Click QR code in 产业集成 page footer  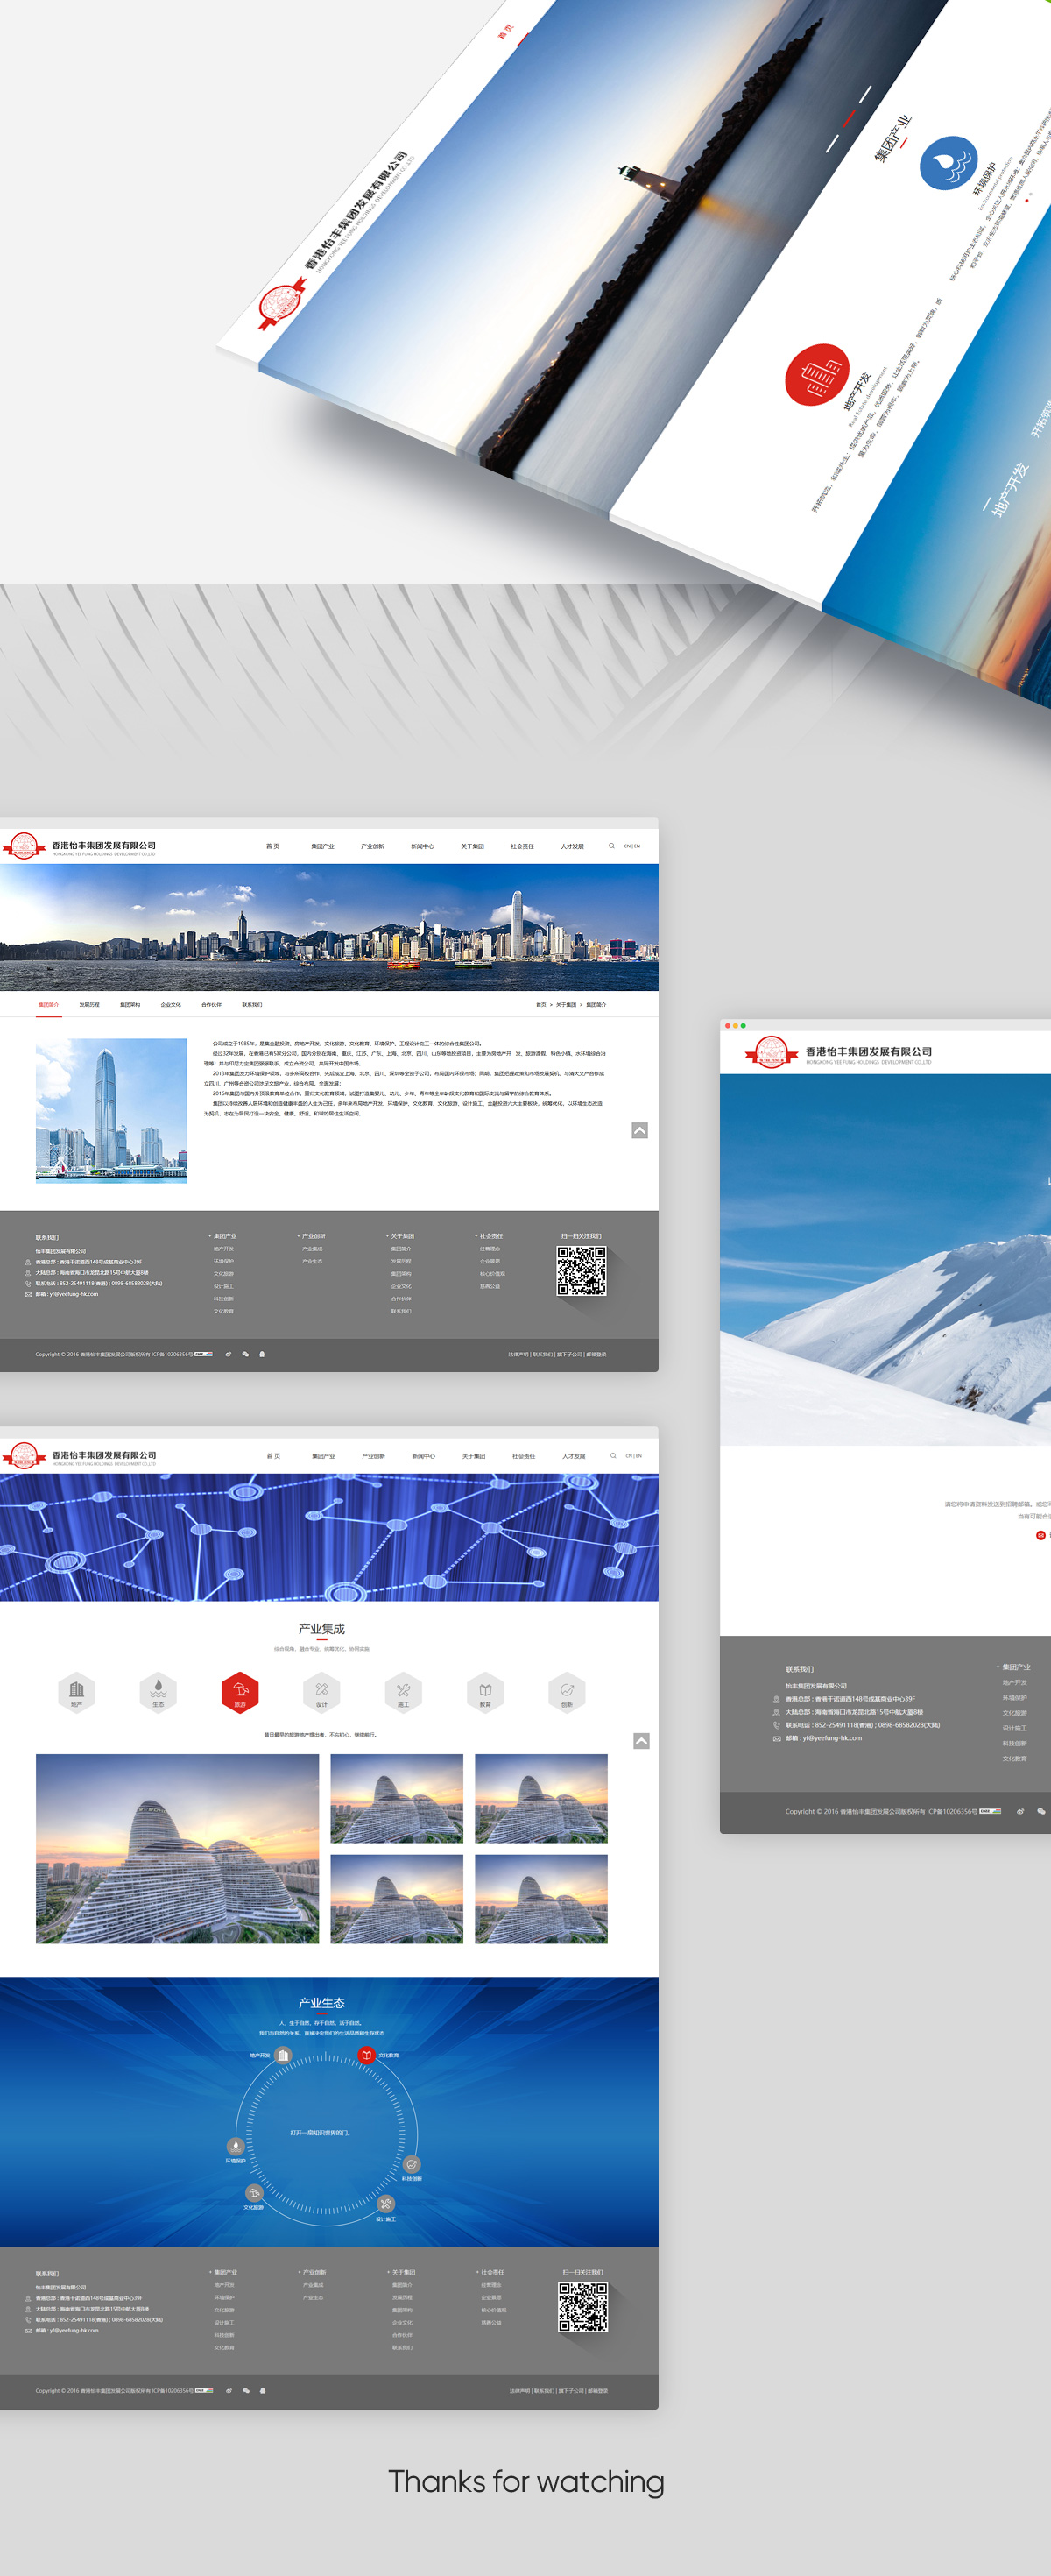[x=583, y=2307]
